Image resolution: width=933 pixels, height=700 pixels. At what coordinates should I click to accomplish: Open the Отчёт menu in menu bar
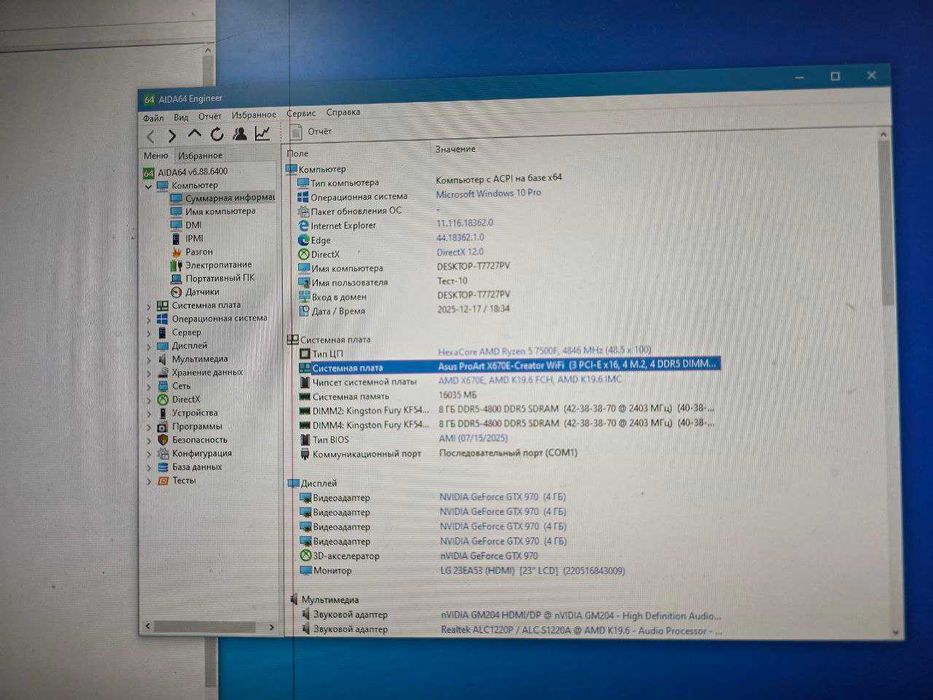coord(209,116)
